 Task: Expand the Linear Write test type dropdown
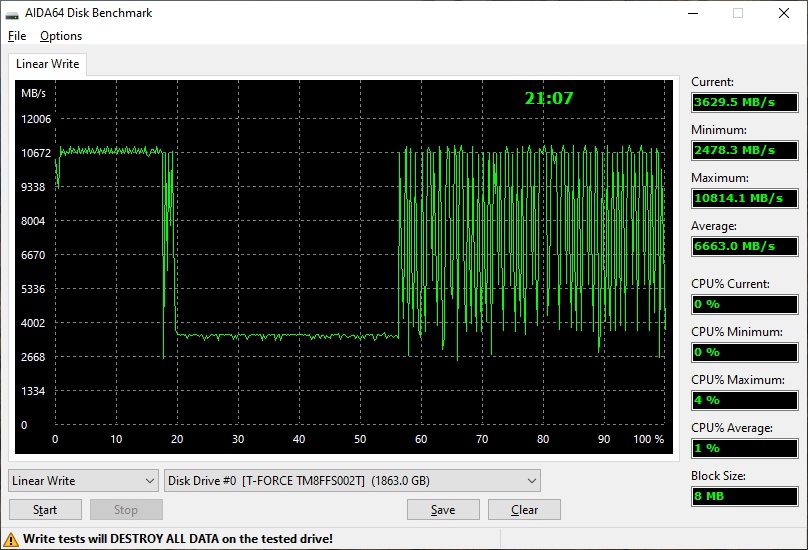coord(83,481)
